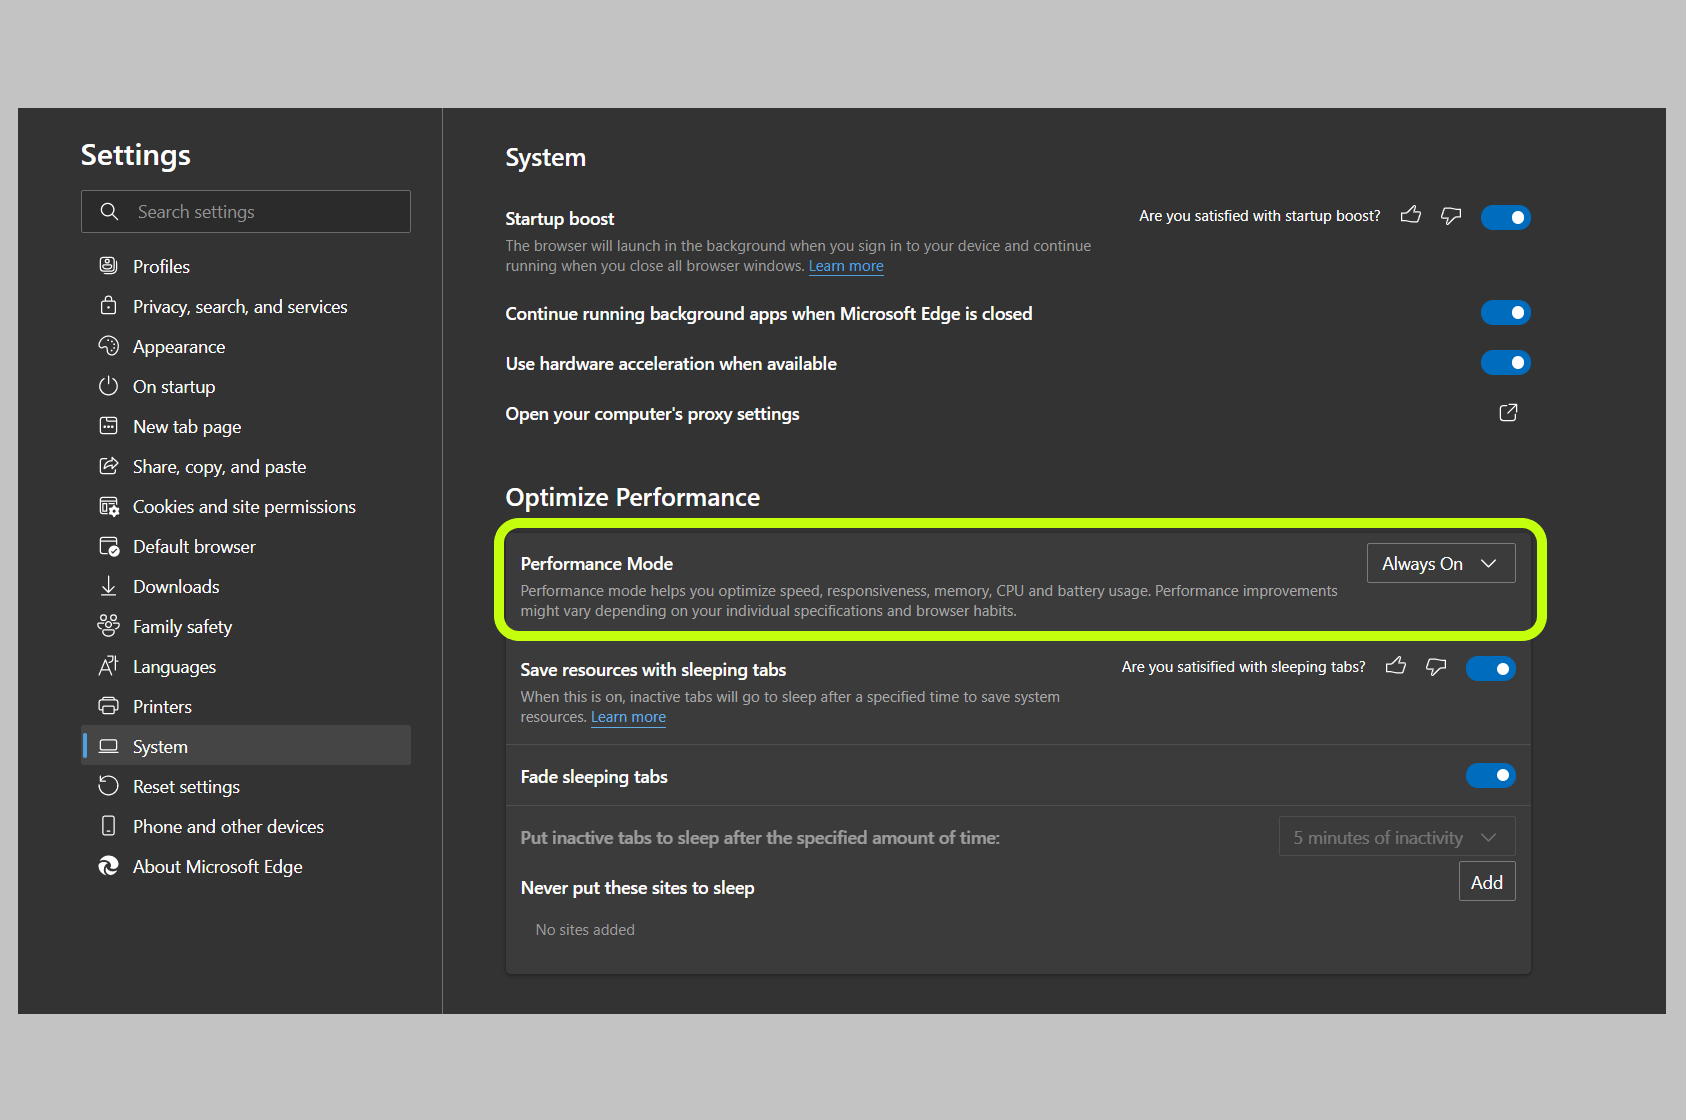This screenshot has width=1686, height=1120.
Task: Click the Family safety icon
Action: 108,626
